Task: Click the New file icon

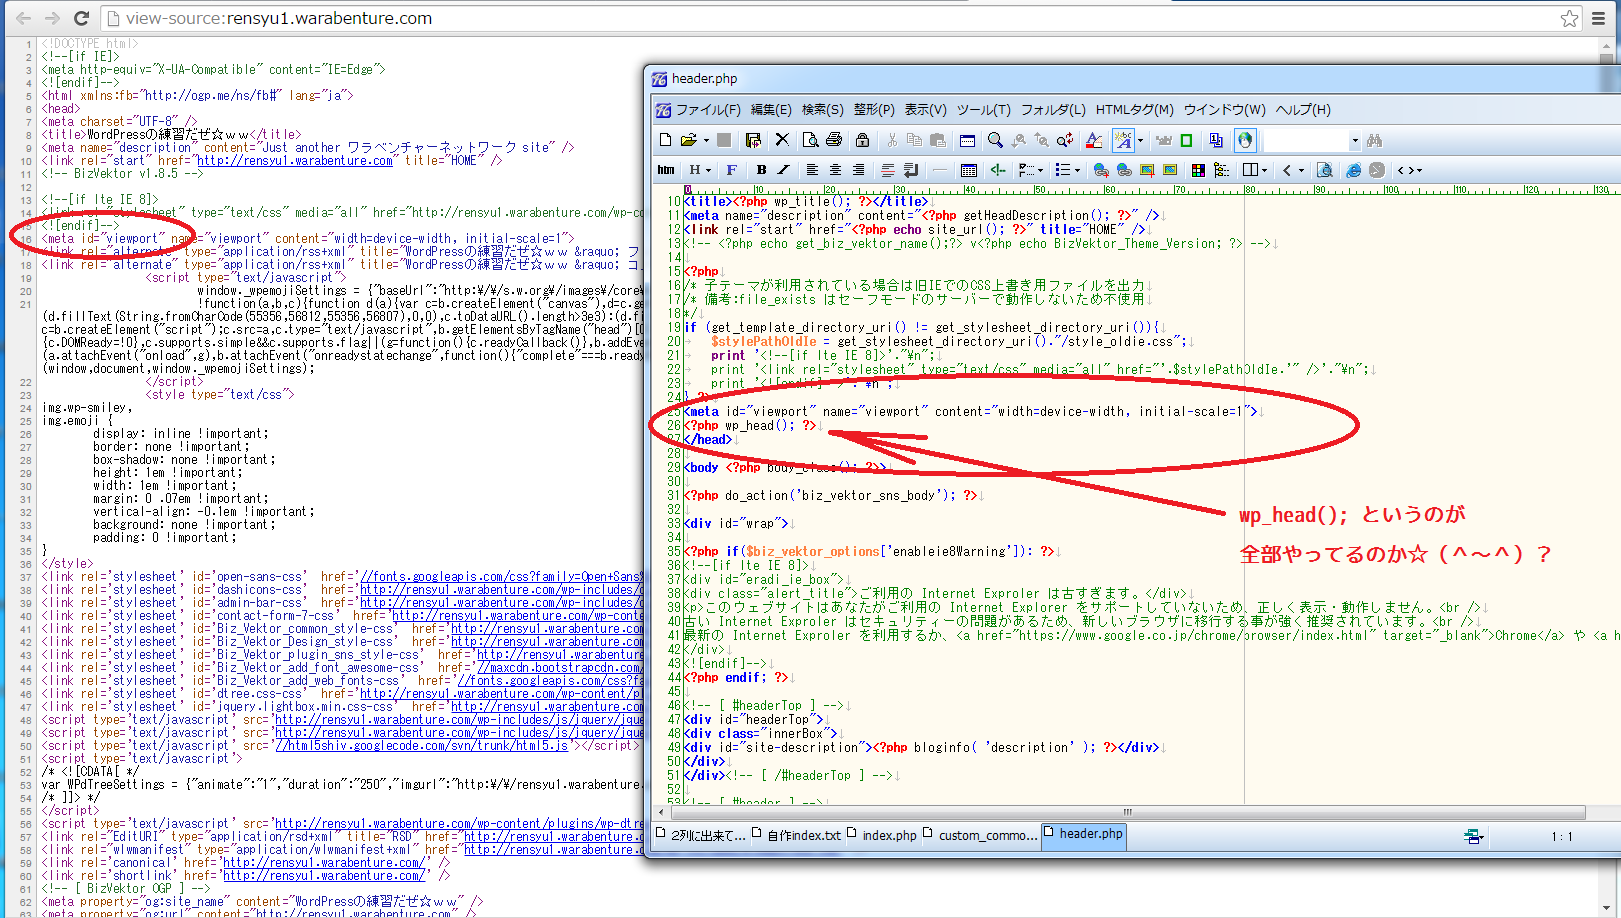Action: [x=666, y=140]
